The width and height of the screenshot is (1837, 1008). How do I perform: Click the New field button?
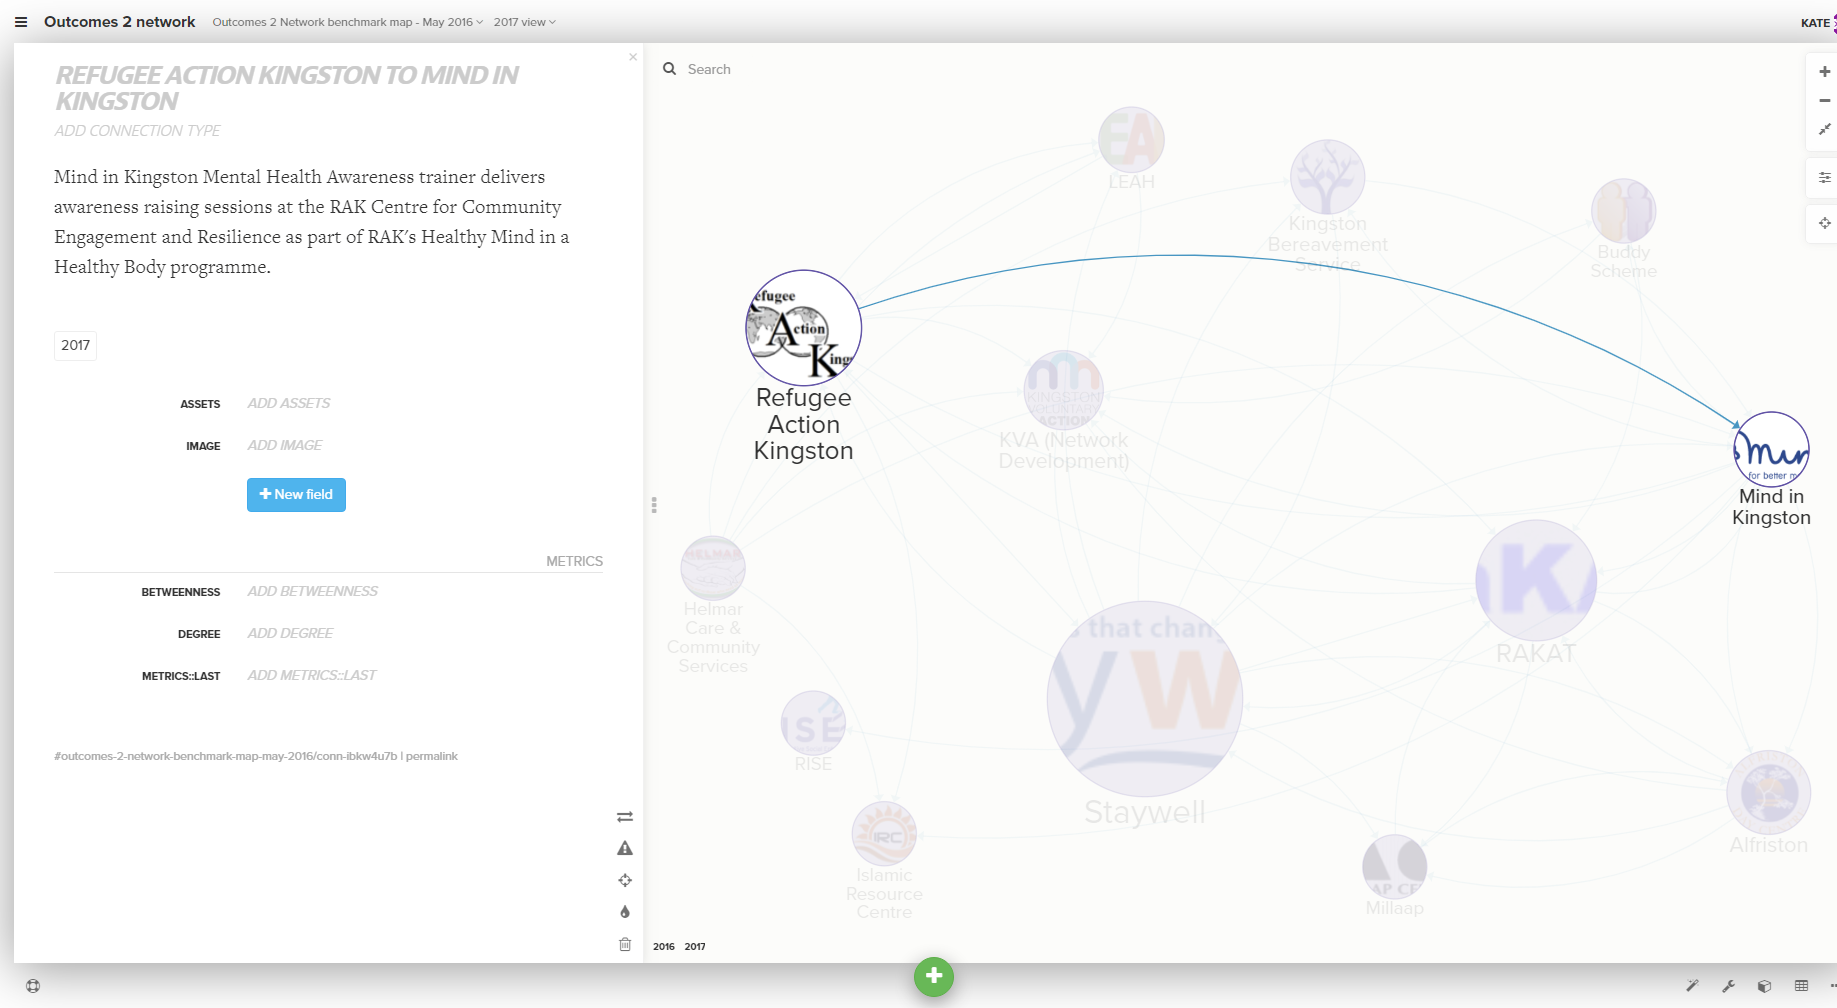pos(296,495)
